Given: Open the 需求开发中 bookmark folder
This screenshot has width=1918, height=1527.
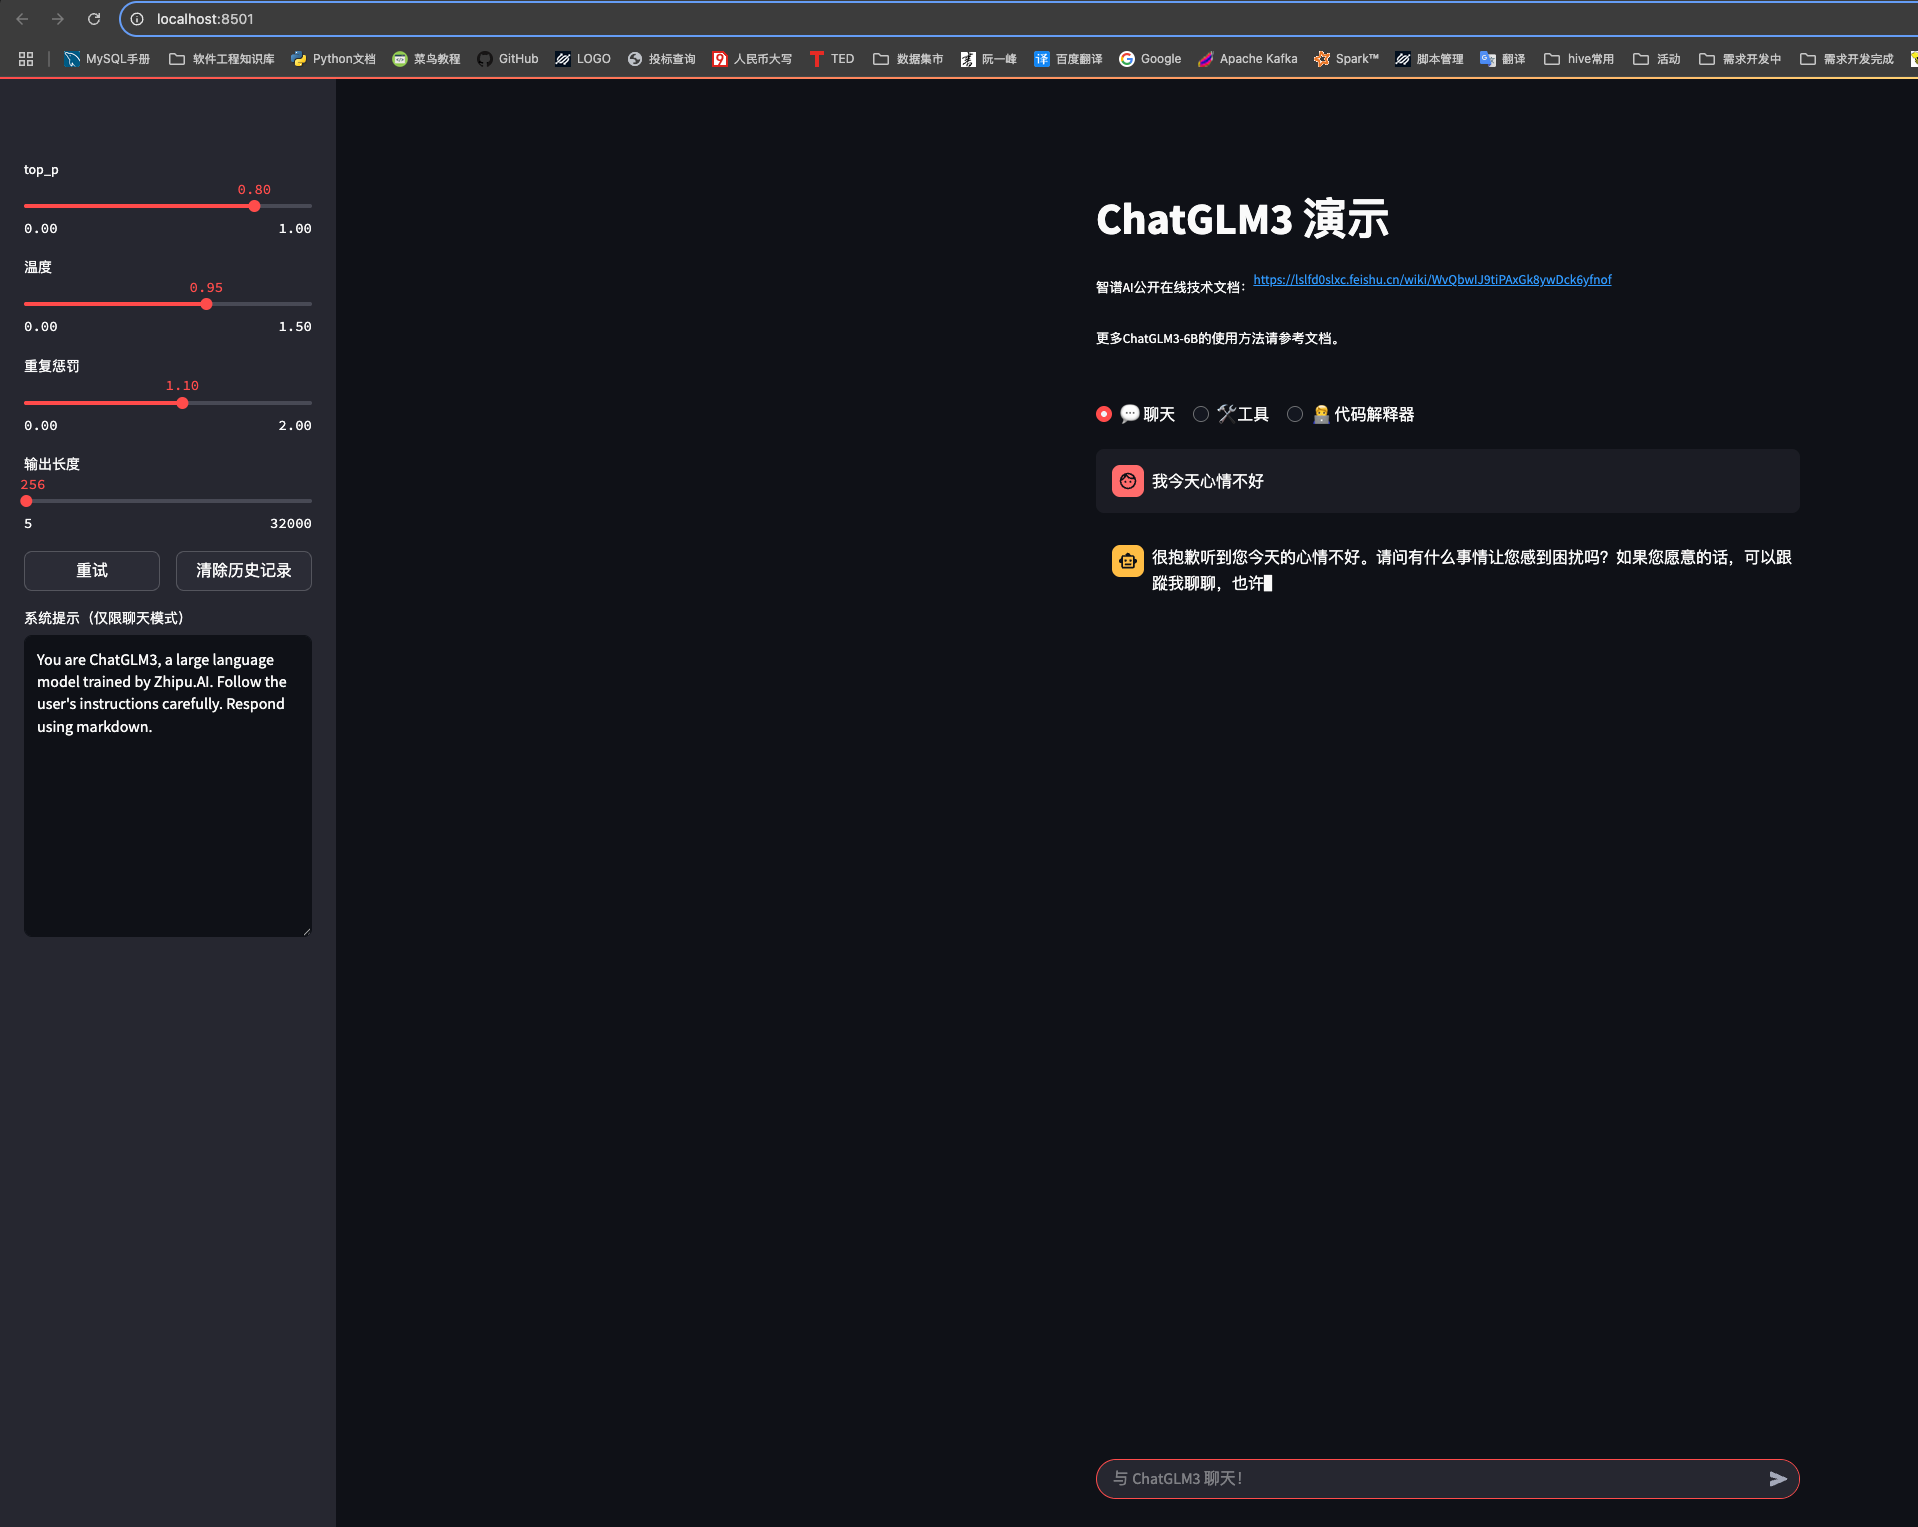Looking at the screenshot, I should tap(1740, 59).
